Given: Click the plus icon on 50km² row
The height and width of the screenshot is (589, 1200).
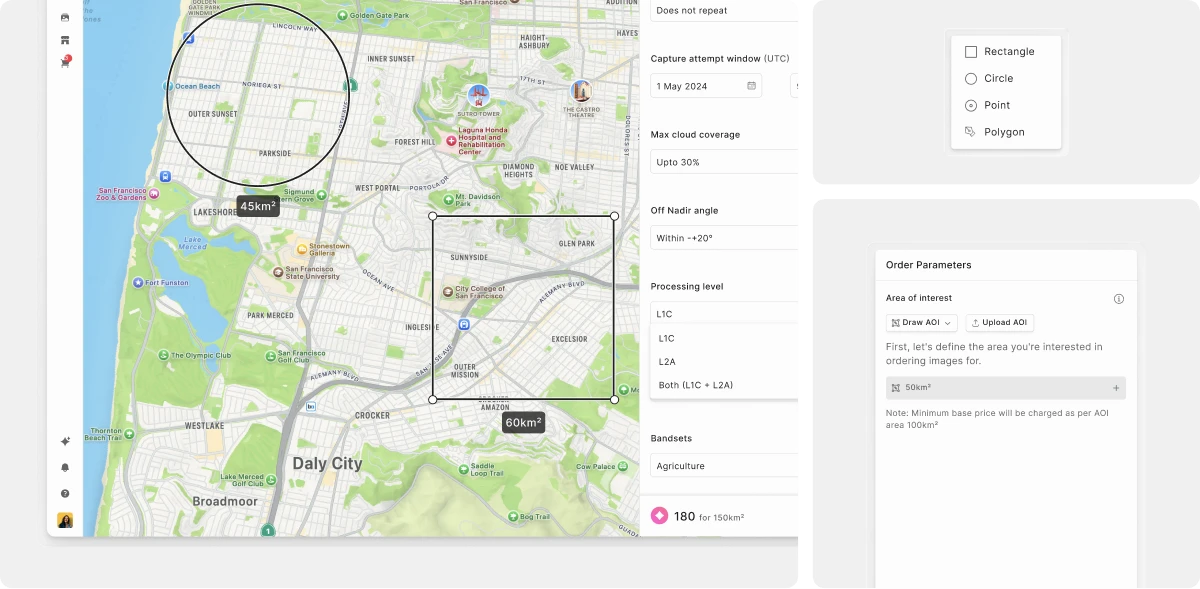Looking at the screenshot, I should [x=1116, y=388].
